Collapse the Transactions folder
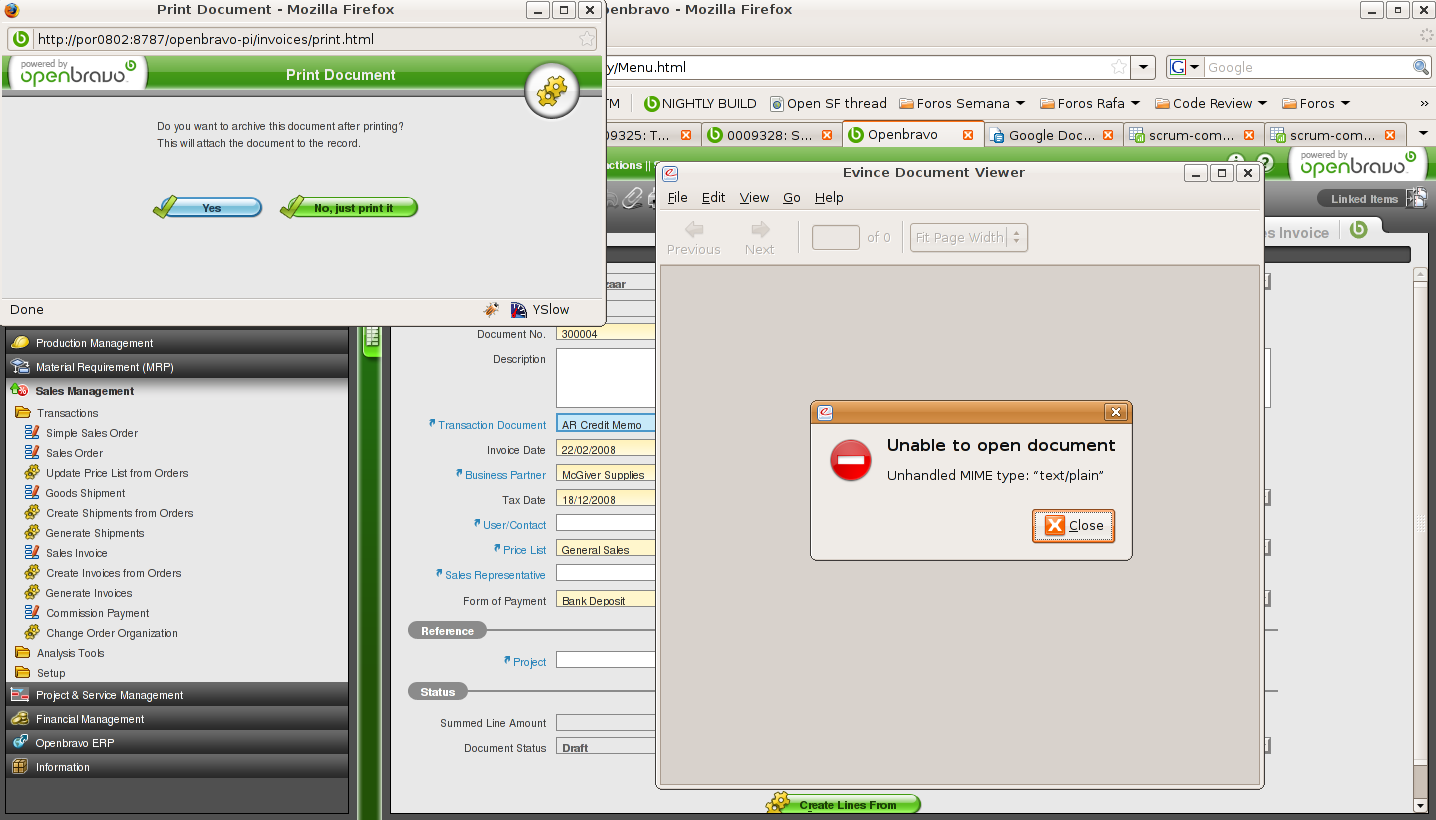1436x820 pixels. click(23, 413)
